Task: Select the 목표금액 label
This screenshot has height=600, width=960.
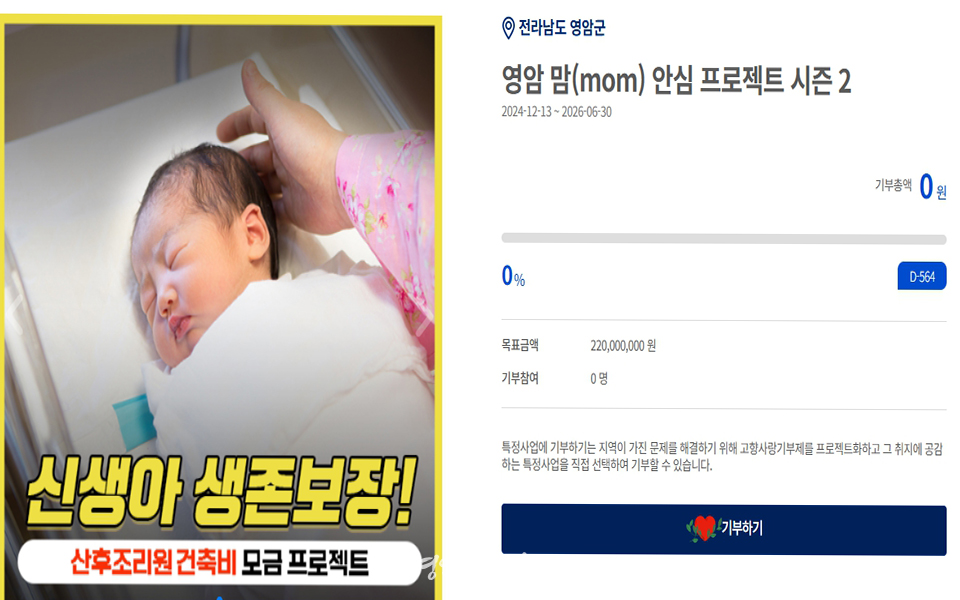Action: coord(520,345)
